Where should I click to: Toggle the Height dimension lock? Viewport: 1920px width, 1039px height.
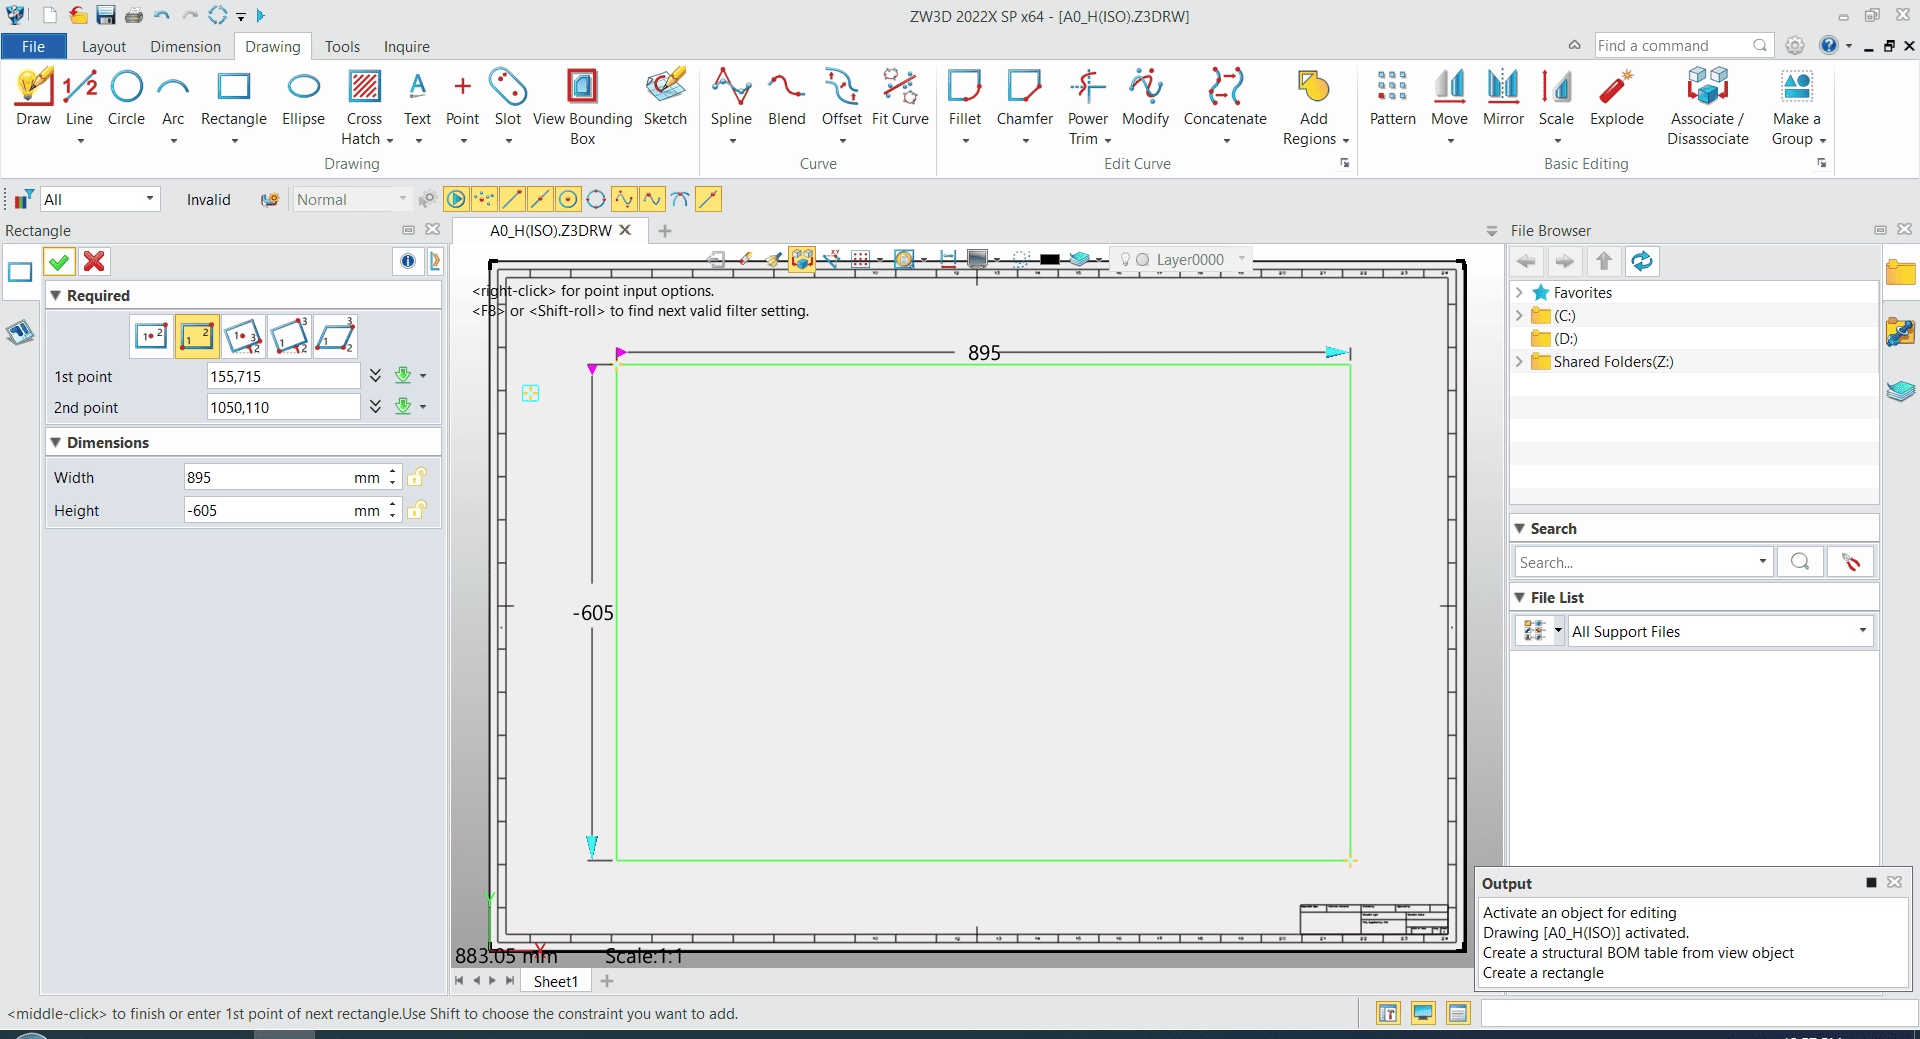pyautogui.click(x=417, y=510)
